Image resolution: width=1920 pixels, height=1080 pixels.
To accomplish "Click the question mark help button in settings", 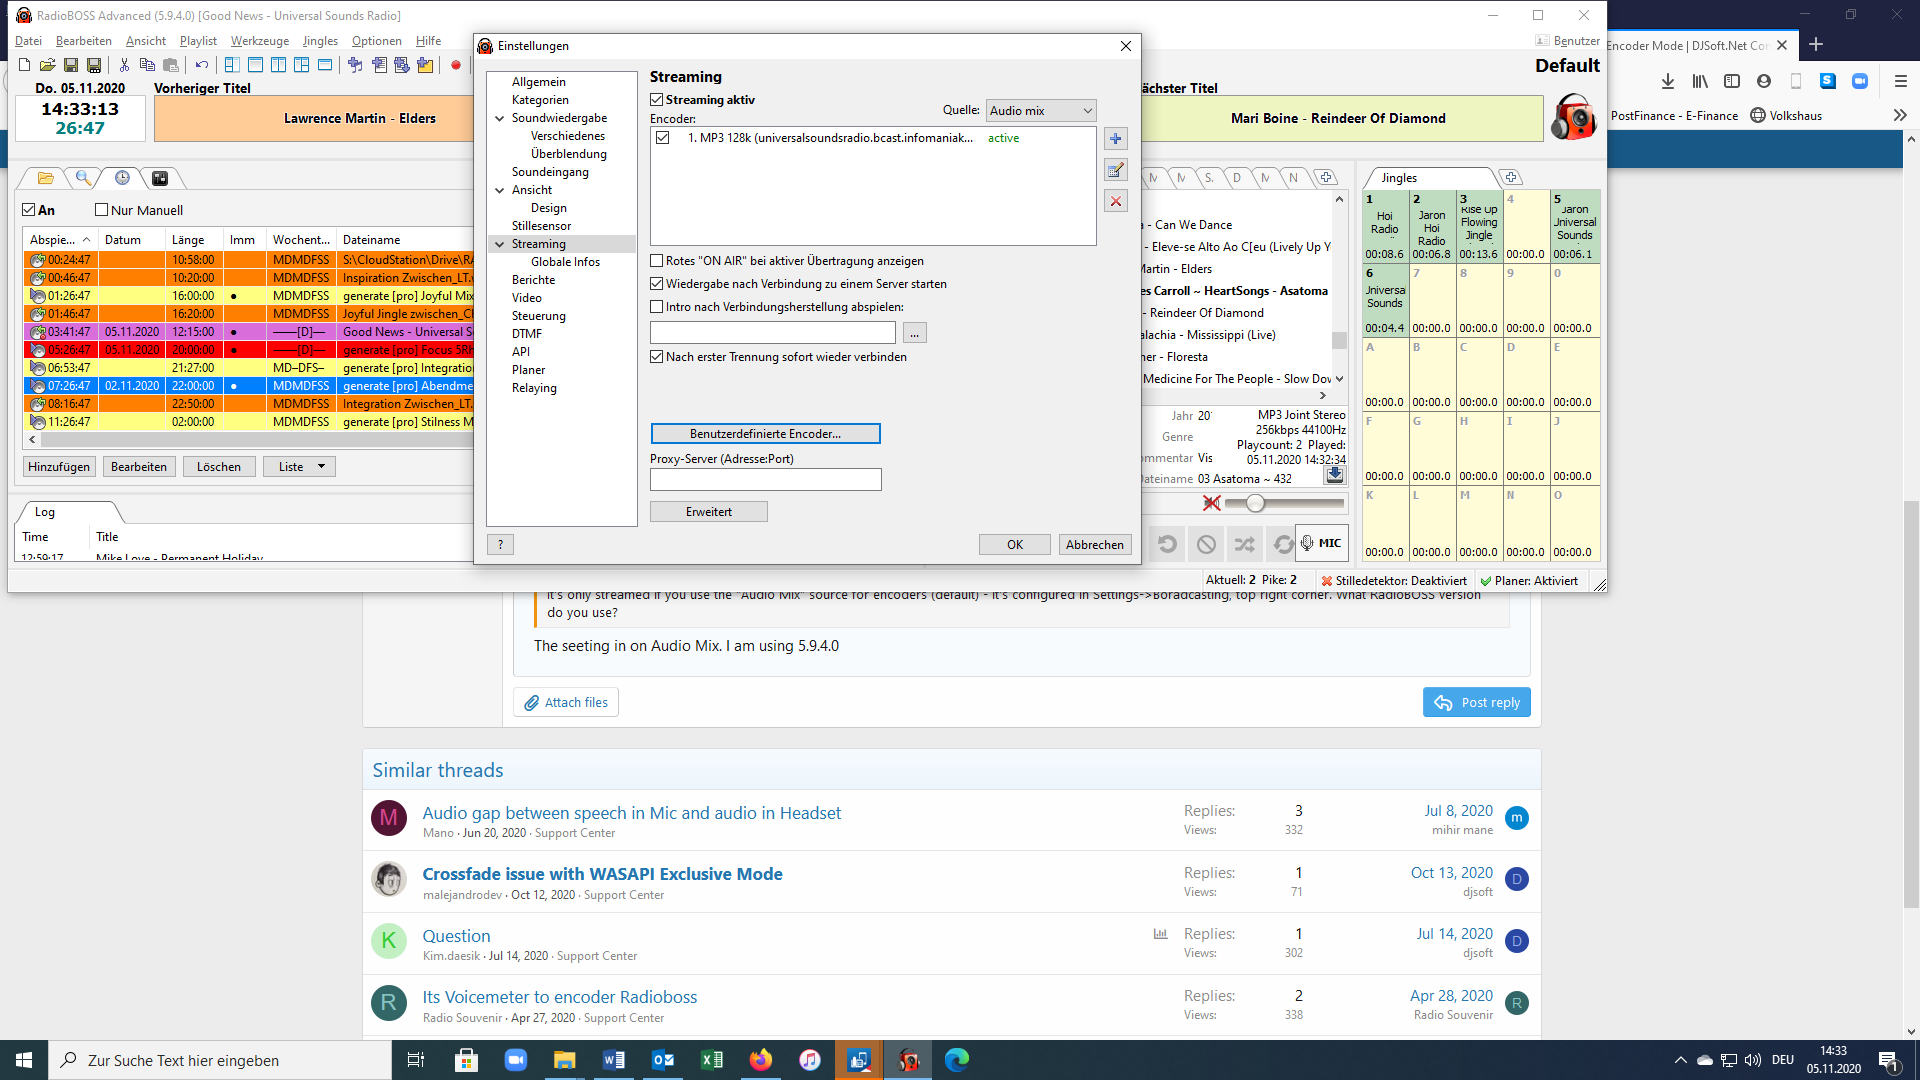I will point(500,544).
